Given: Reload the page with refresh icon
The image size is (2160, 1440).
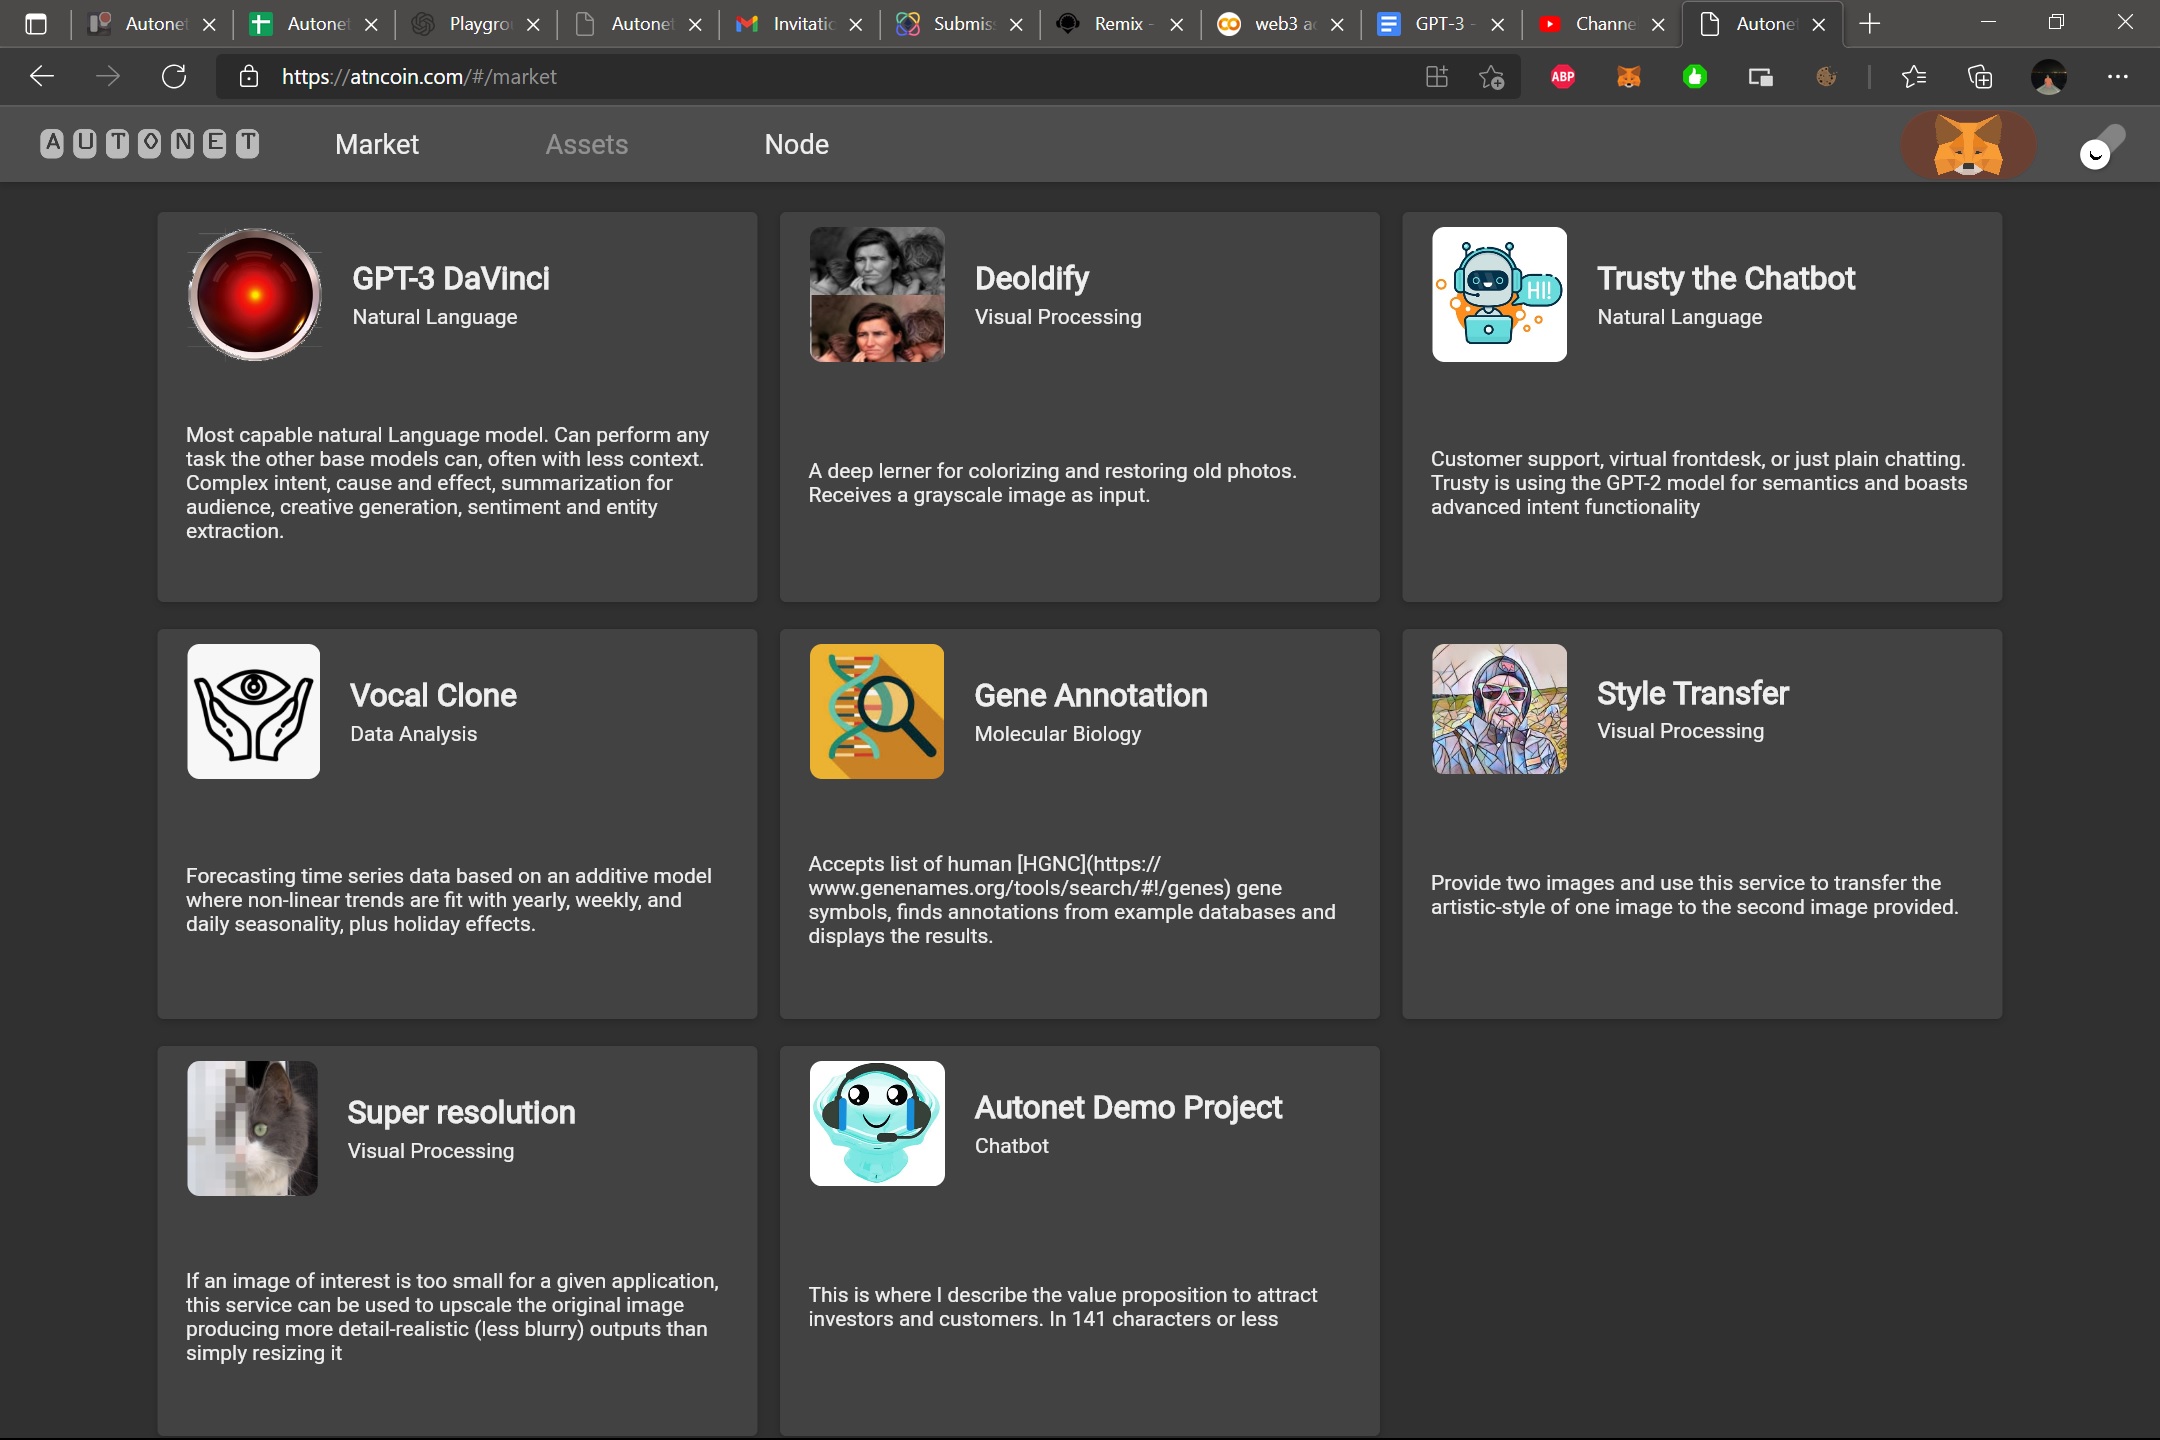Looking at the screenshot, I should coord(174,77).
